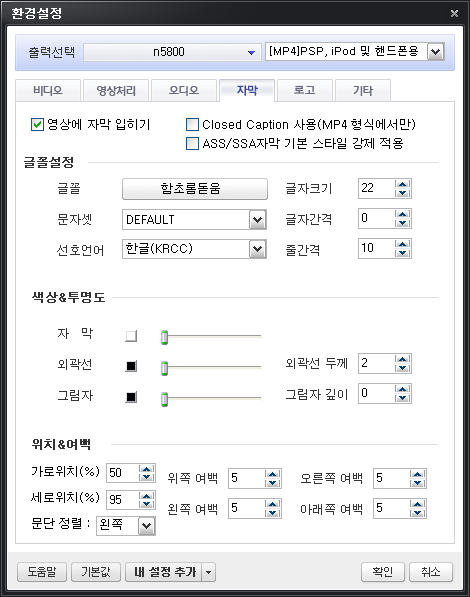Screen dimensions: 470x597
Task: Pick the 그림자 black color swatch
Action: tap(131, 397)
